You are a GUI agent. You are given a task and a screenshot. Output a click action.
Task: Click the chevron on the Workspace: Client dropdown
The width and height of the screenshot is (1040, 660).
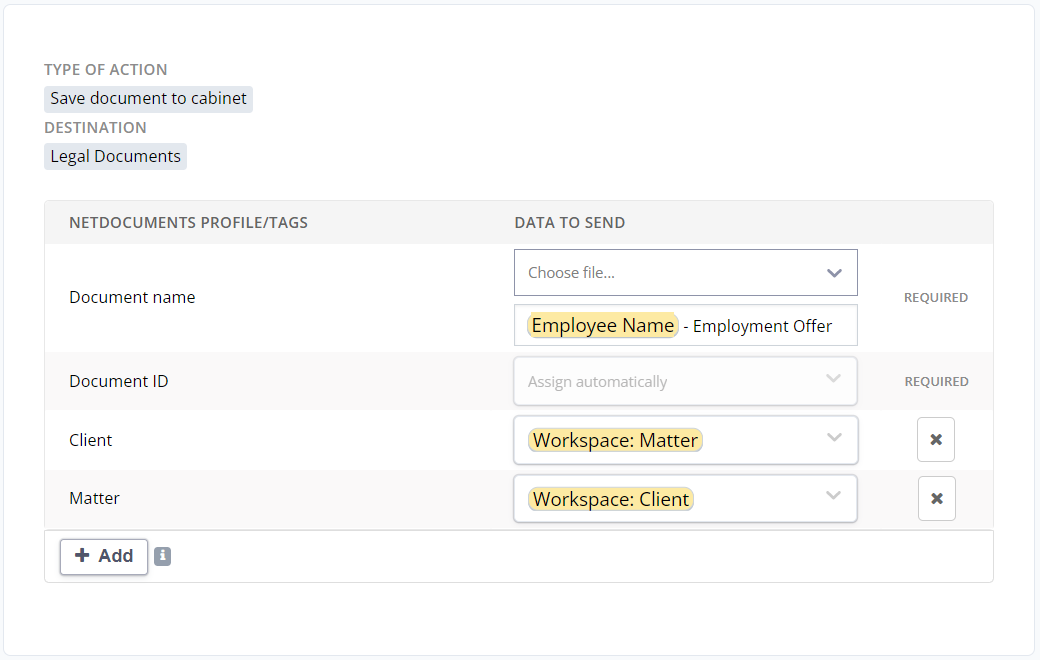tap(834, 498)
